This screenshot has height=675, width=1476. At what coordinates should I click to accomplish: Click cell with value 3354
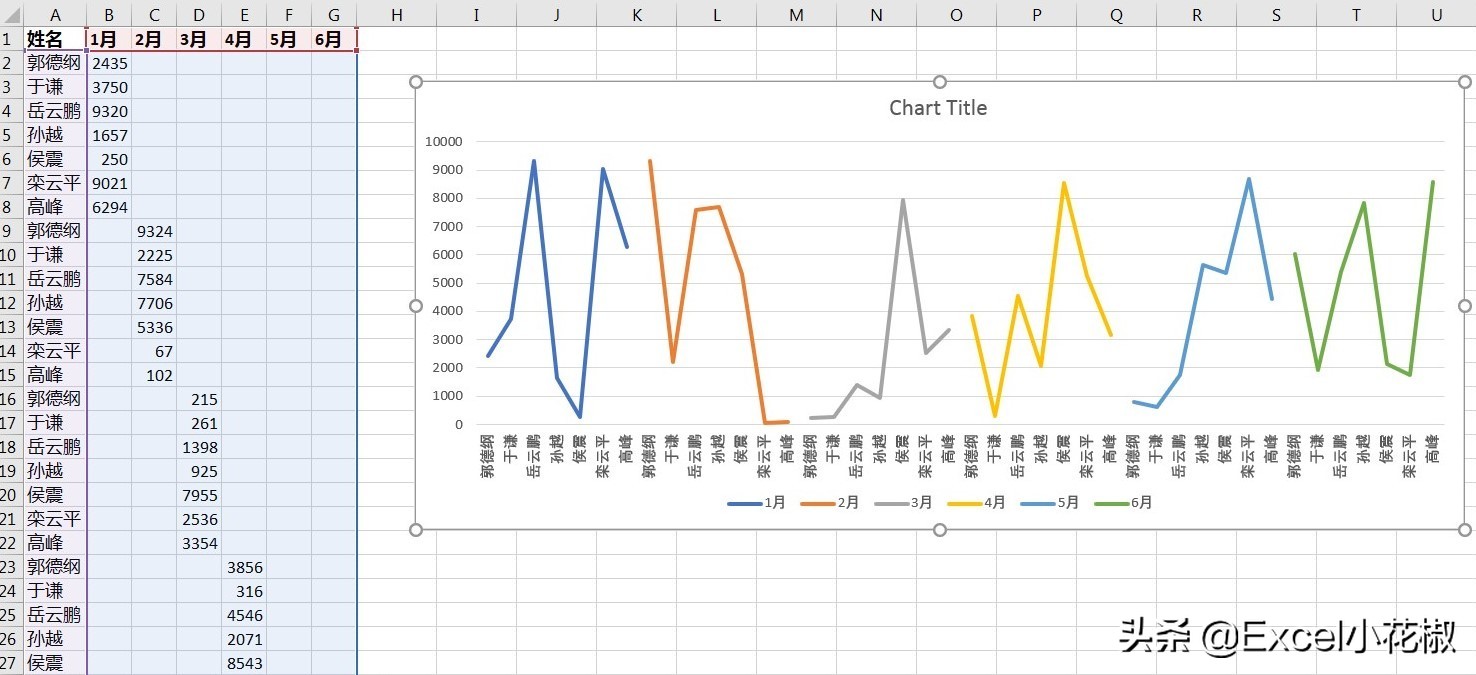(199, 543)
